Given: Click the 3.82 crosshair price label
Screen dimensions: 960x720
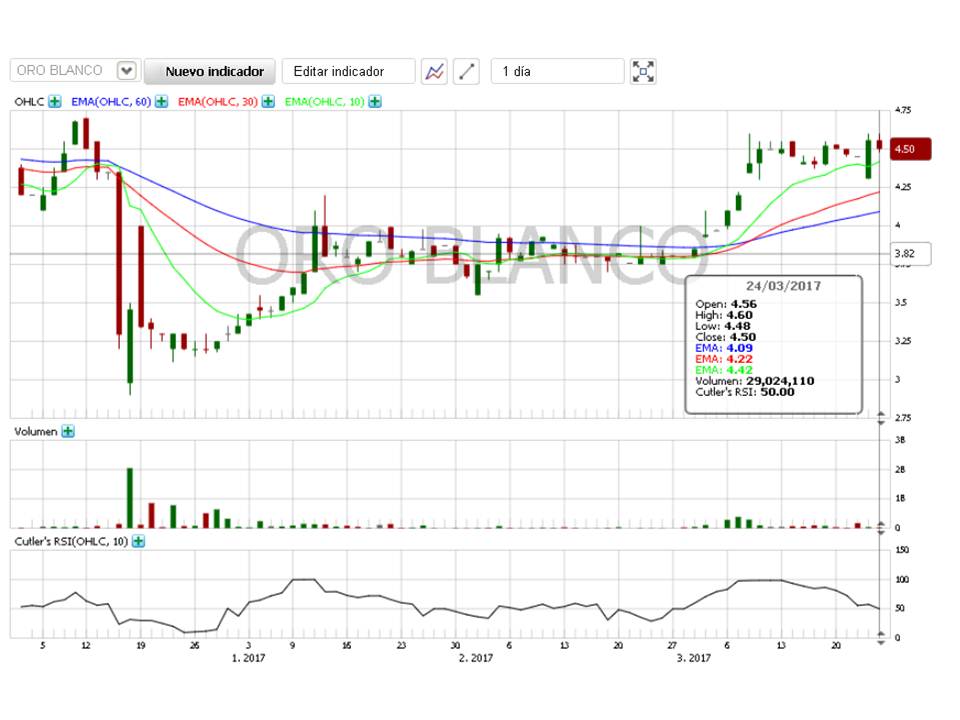Looking at the screenshot, I should point(910,253).
